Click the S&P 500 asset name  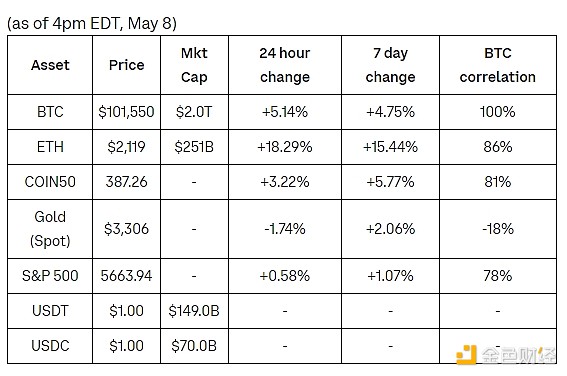click(x=50, y=276)
